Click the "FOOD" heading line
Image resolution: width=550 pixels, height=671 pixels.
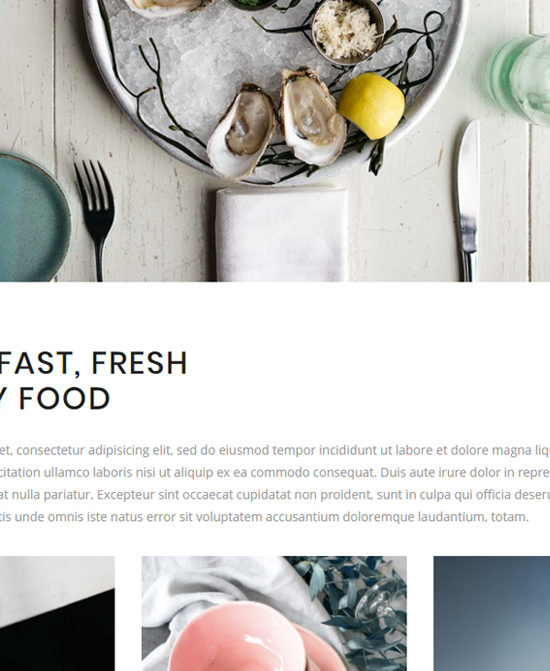pos(55,398)
